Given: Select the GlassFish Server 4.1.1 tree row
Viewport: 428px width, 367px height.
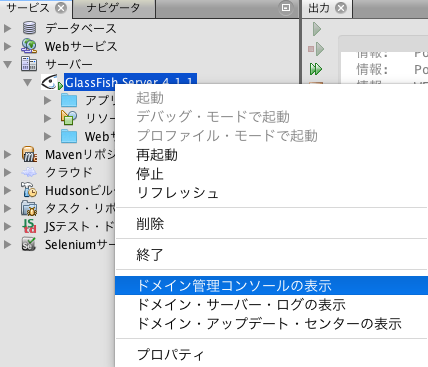Looking at the screenshot, I should tap(130, 82).
